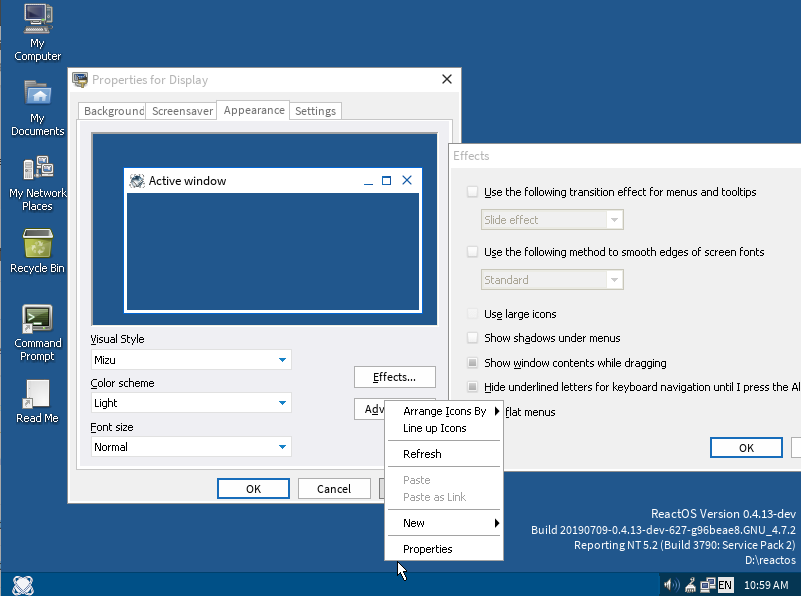The height and width of the screenshot is (596, 801).
Task: Select the My Documents desktop icon
Action: point(37,108)
